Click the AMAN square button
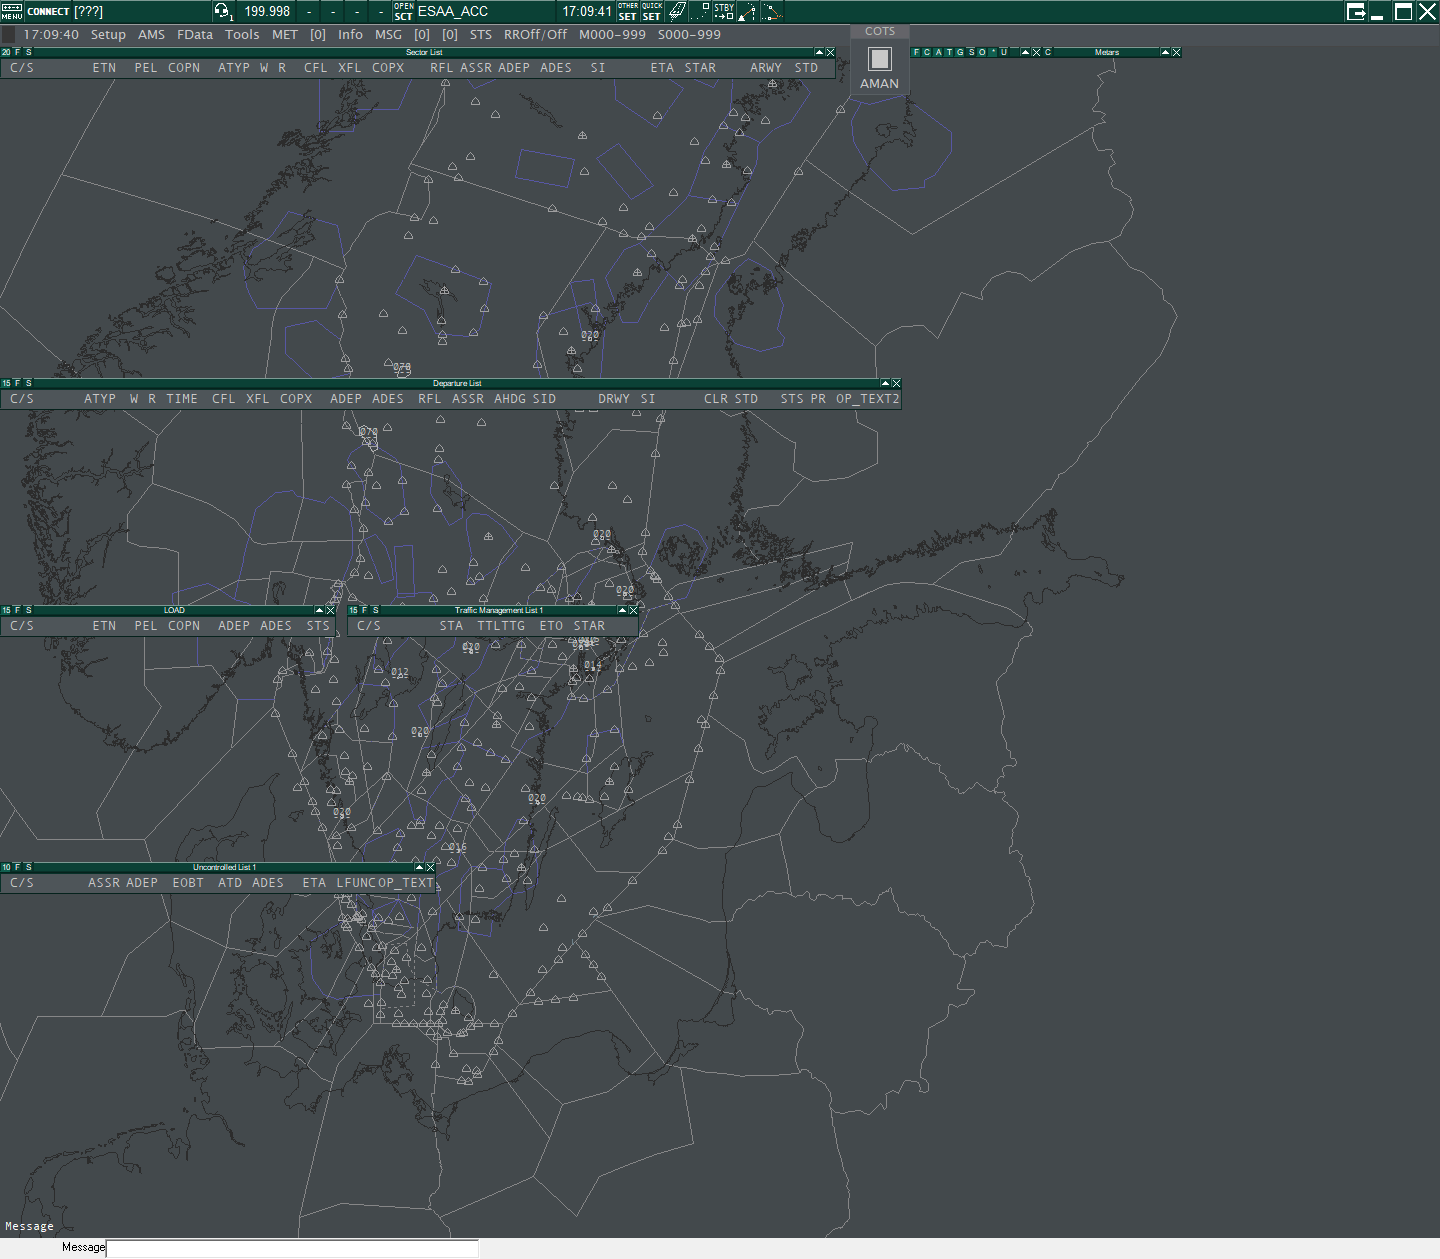The width and height of the screenshot is (1440, 1259). click(x=879, y=59)
